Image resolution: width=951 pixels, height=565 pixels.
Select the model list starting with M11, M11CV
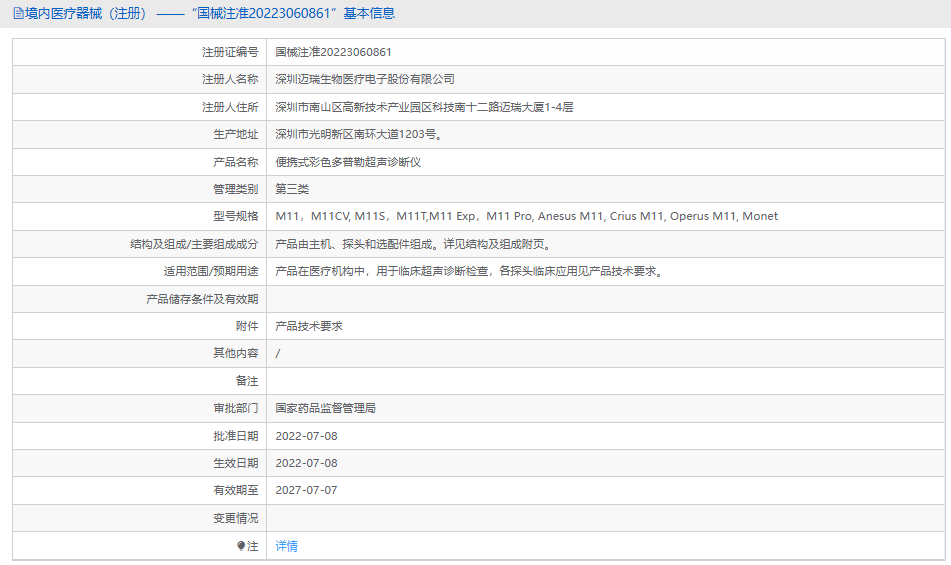point(526,216)
